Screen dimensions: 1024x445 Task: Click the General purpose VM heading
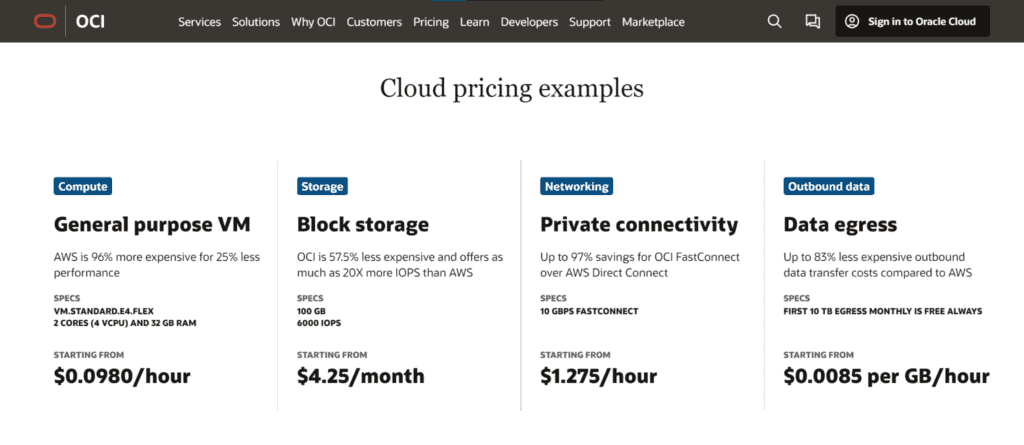click(x=152, y=225)
